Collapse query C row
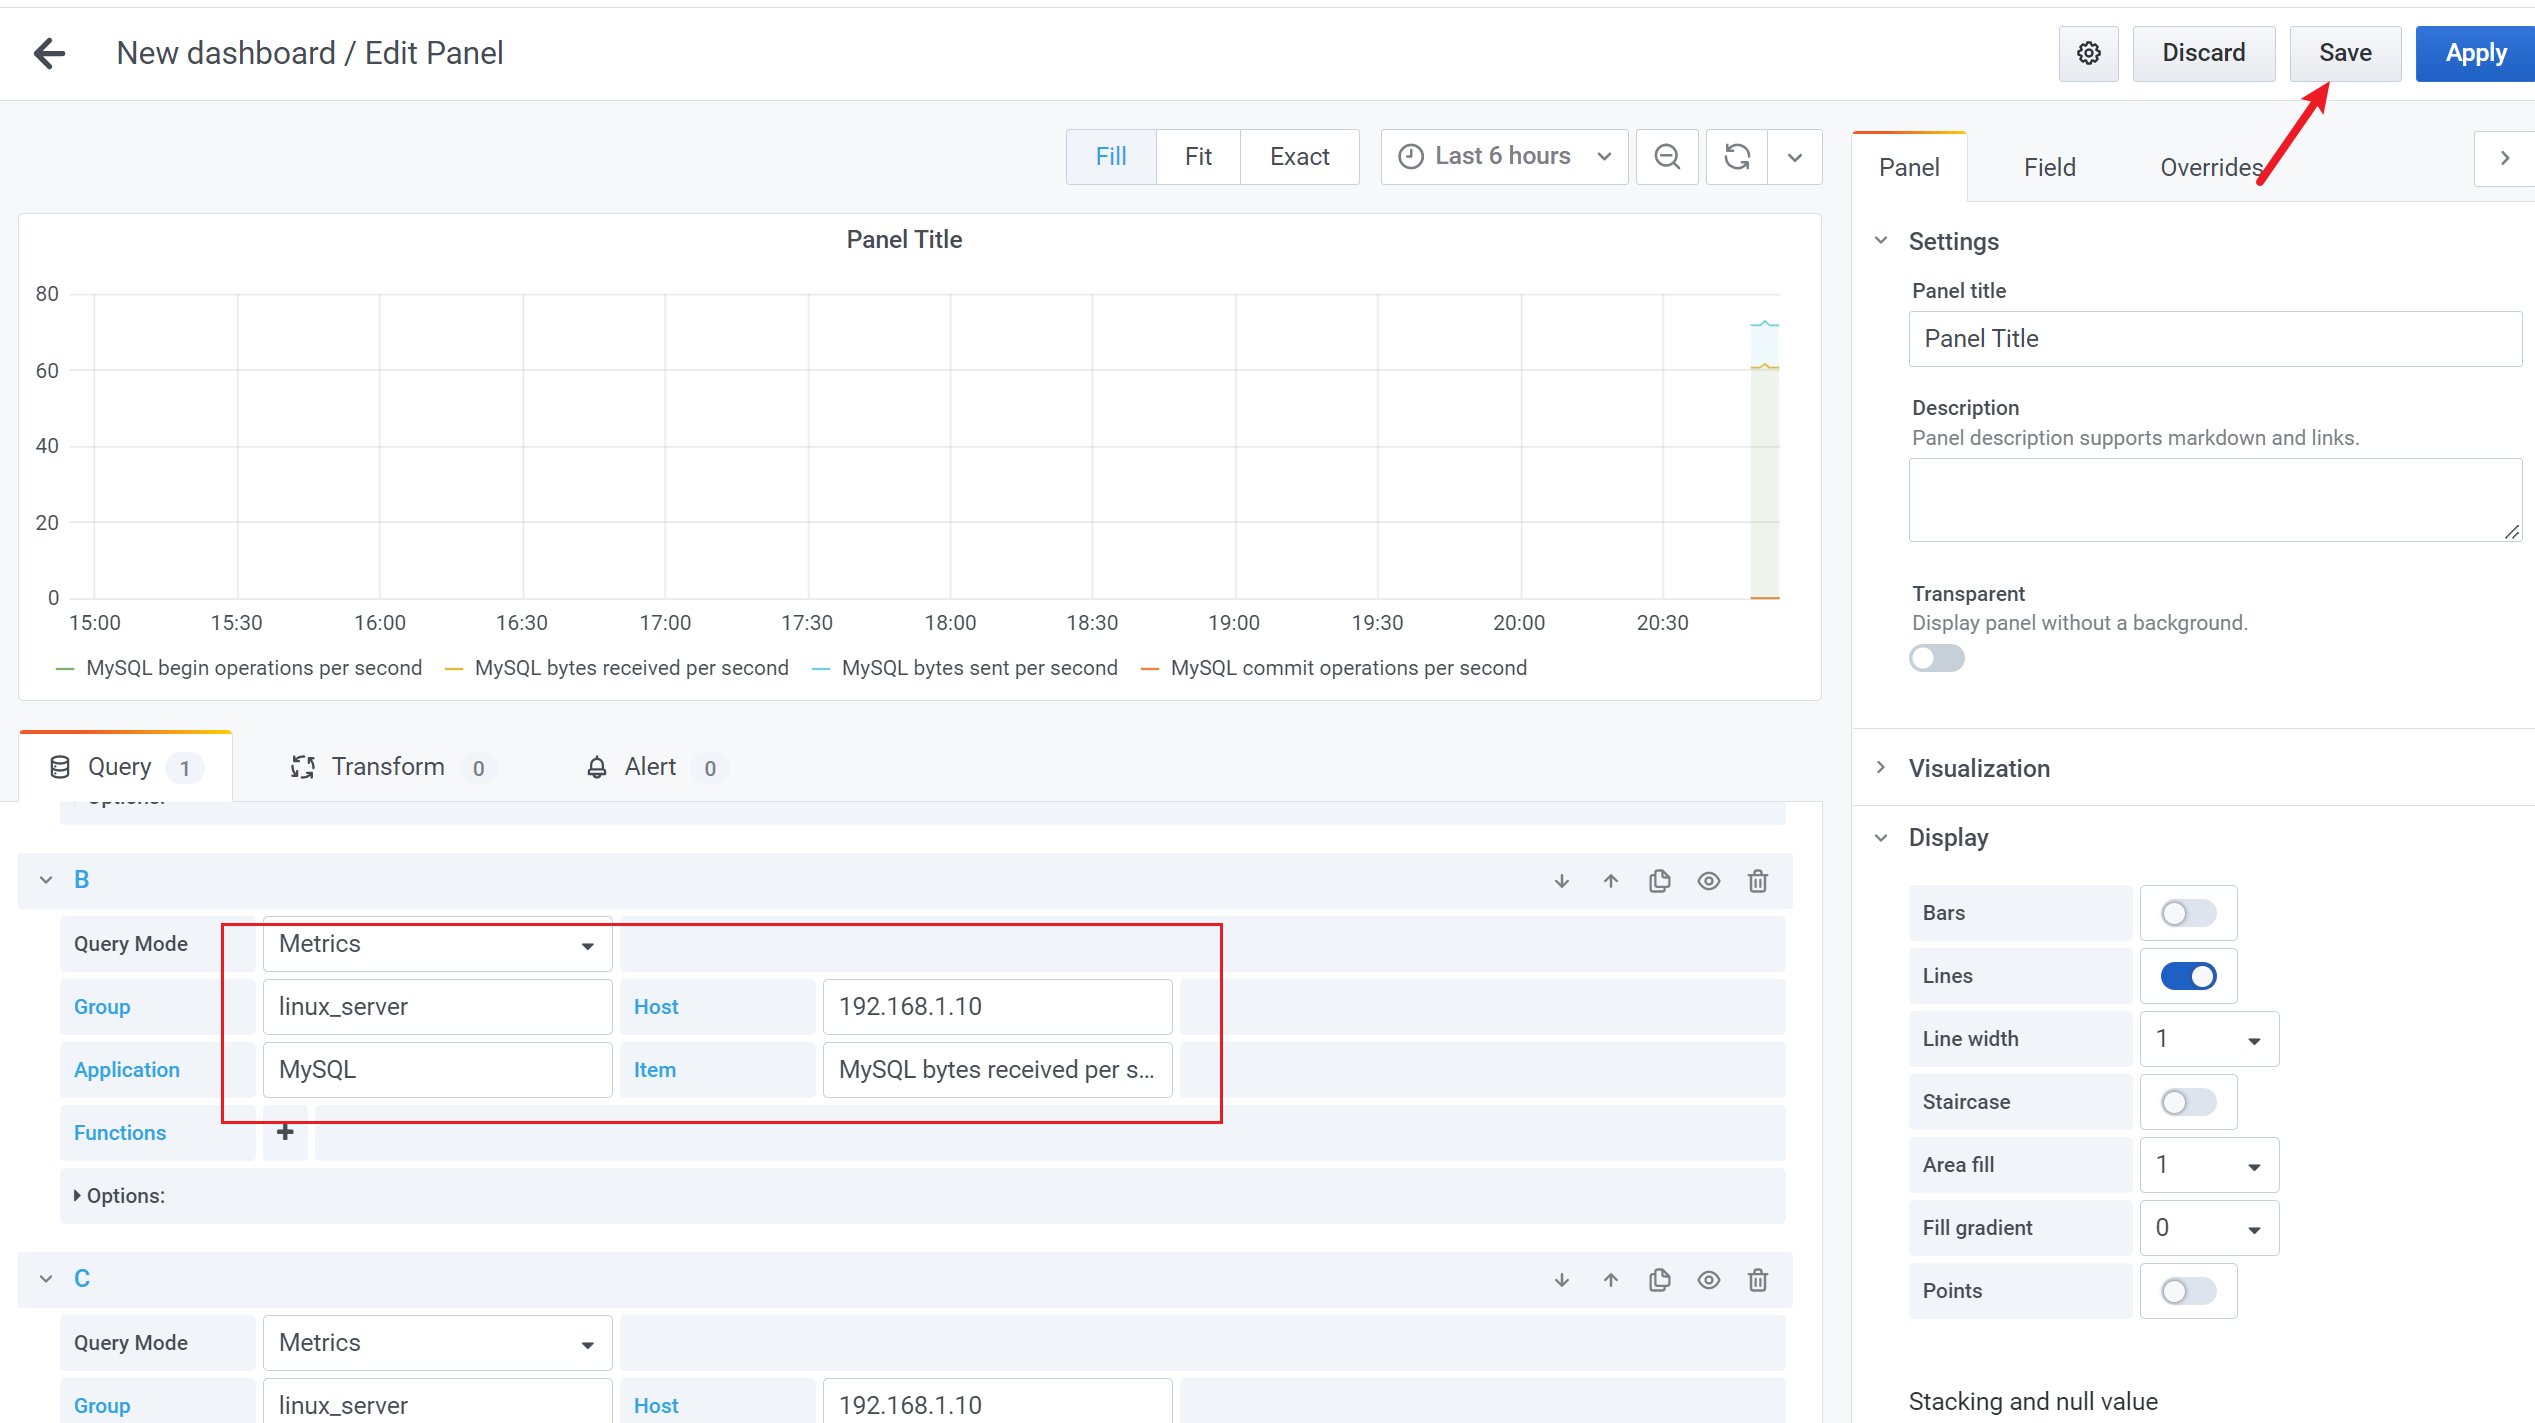This screenshot has height=1423, width=2535. pos(46,1279)
